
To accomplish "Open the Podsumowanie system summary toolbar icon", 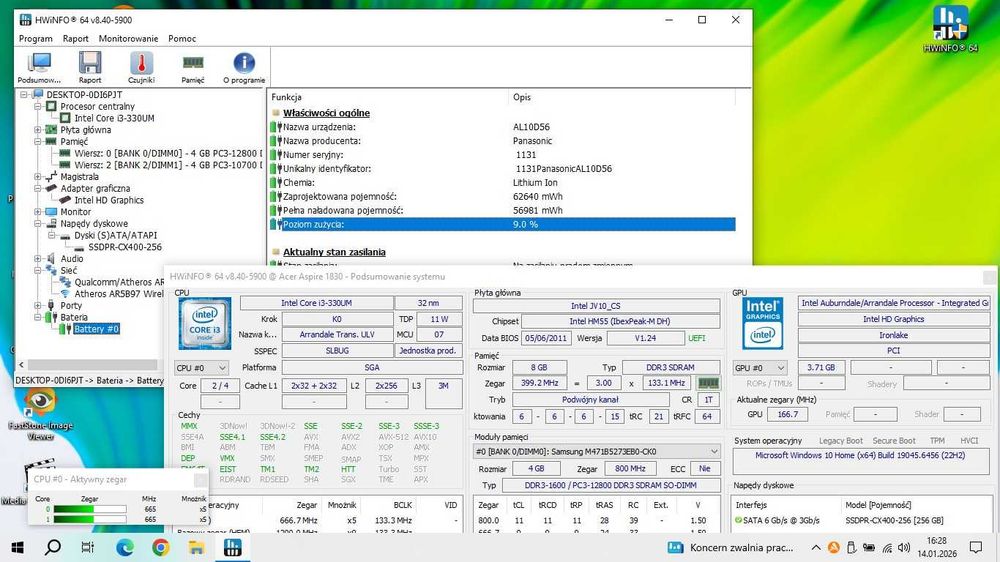I will (40, 68).
